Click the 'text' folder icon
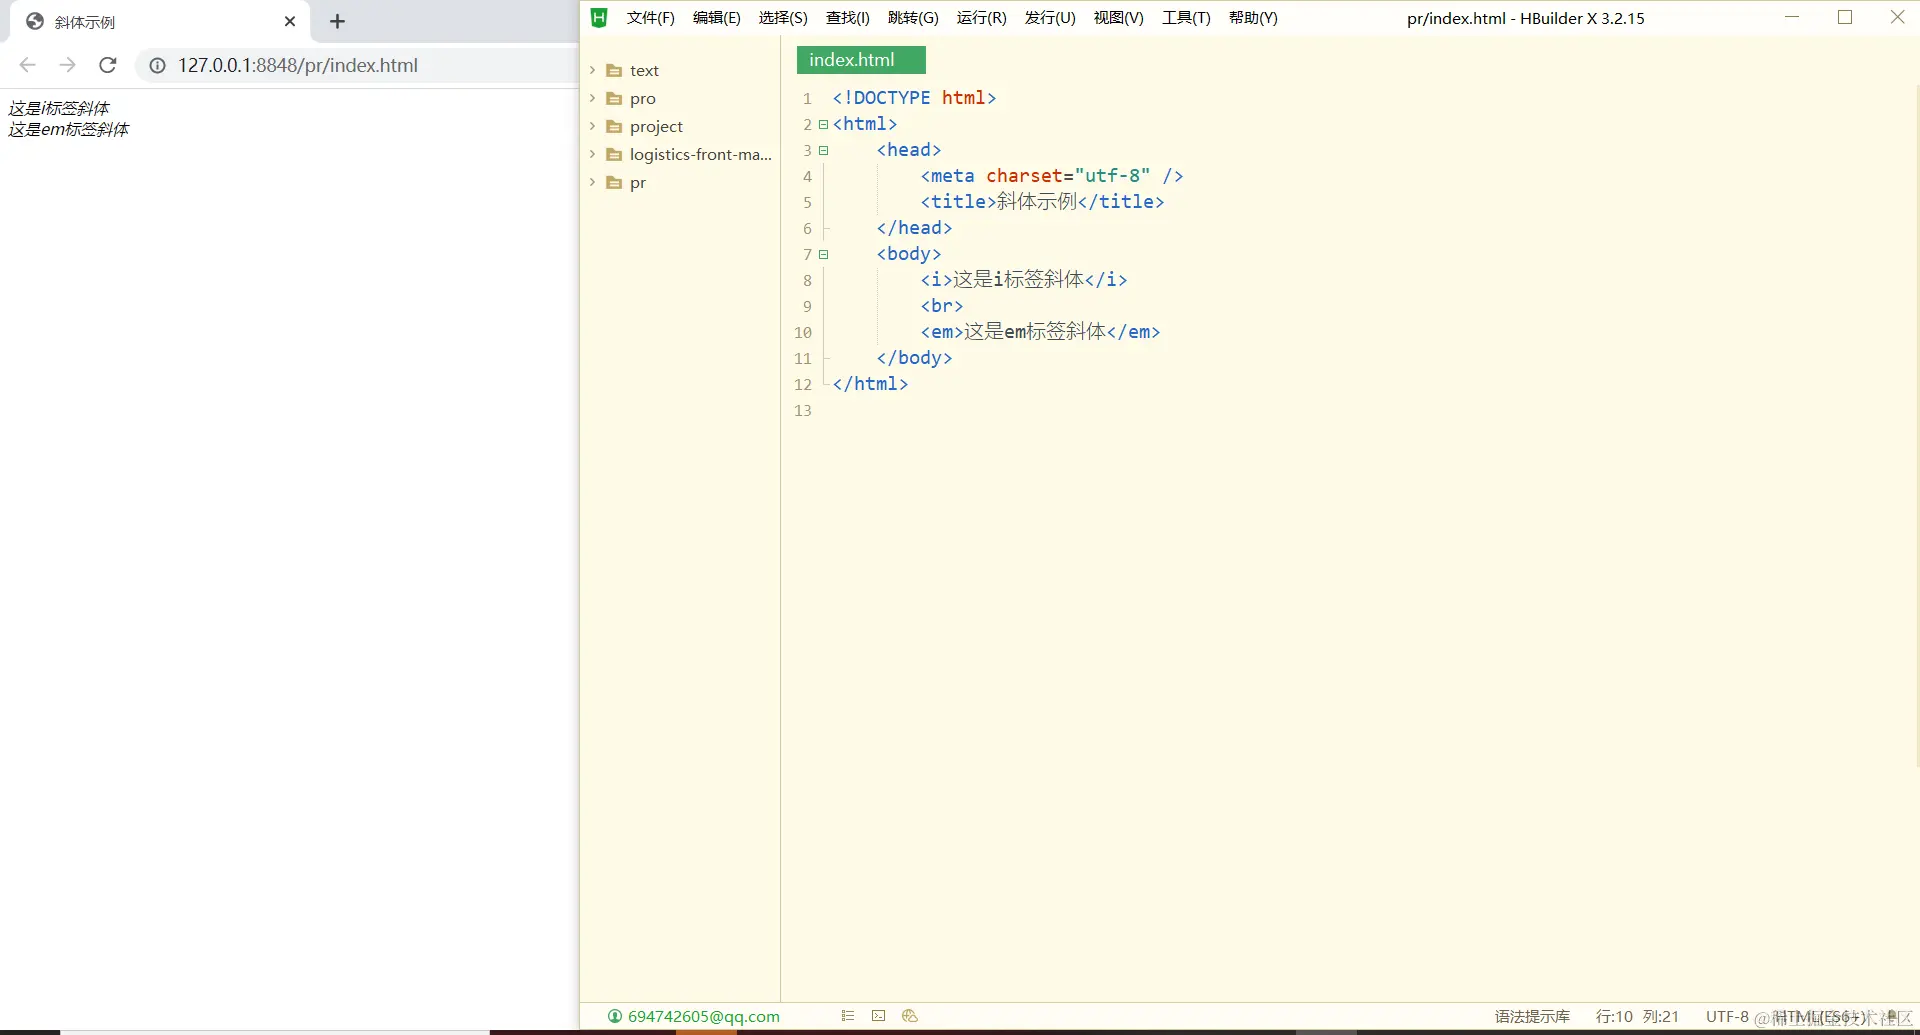The height and width of the screenshot is (1035, 1920). pyautogui.click(x=614, y=71)
